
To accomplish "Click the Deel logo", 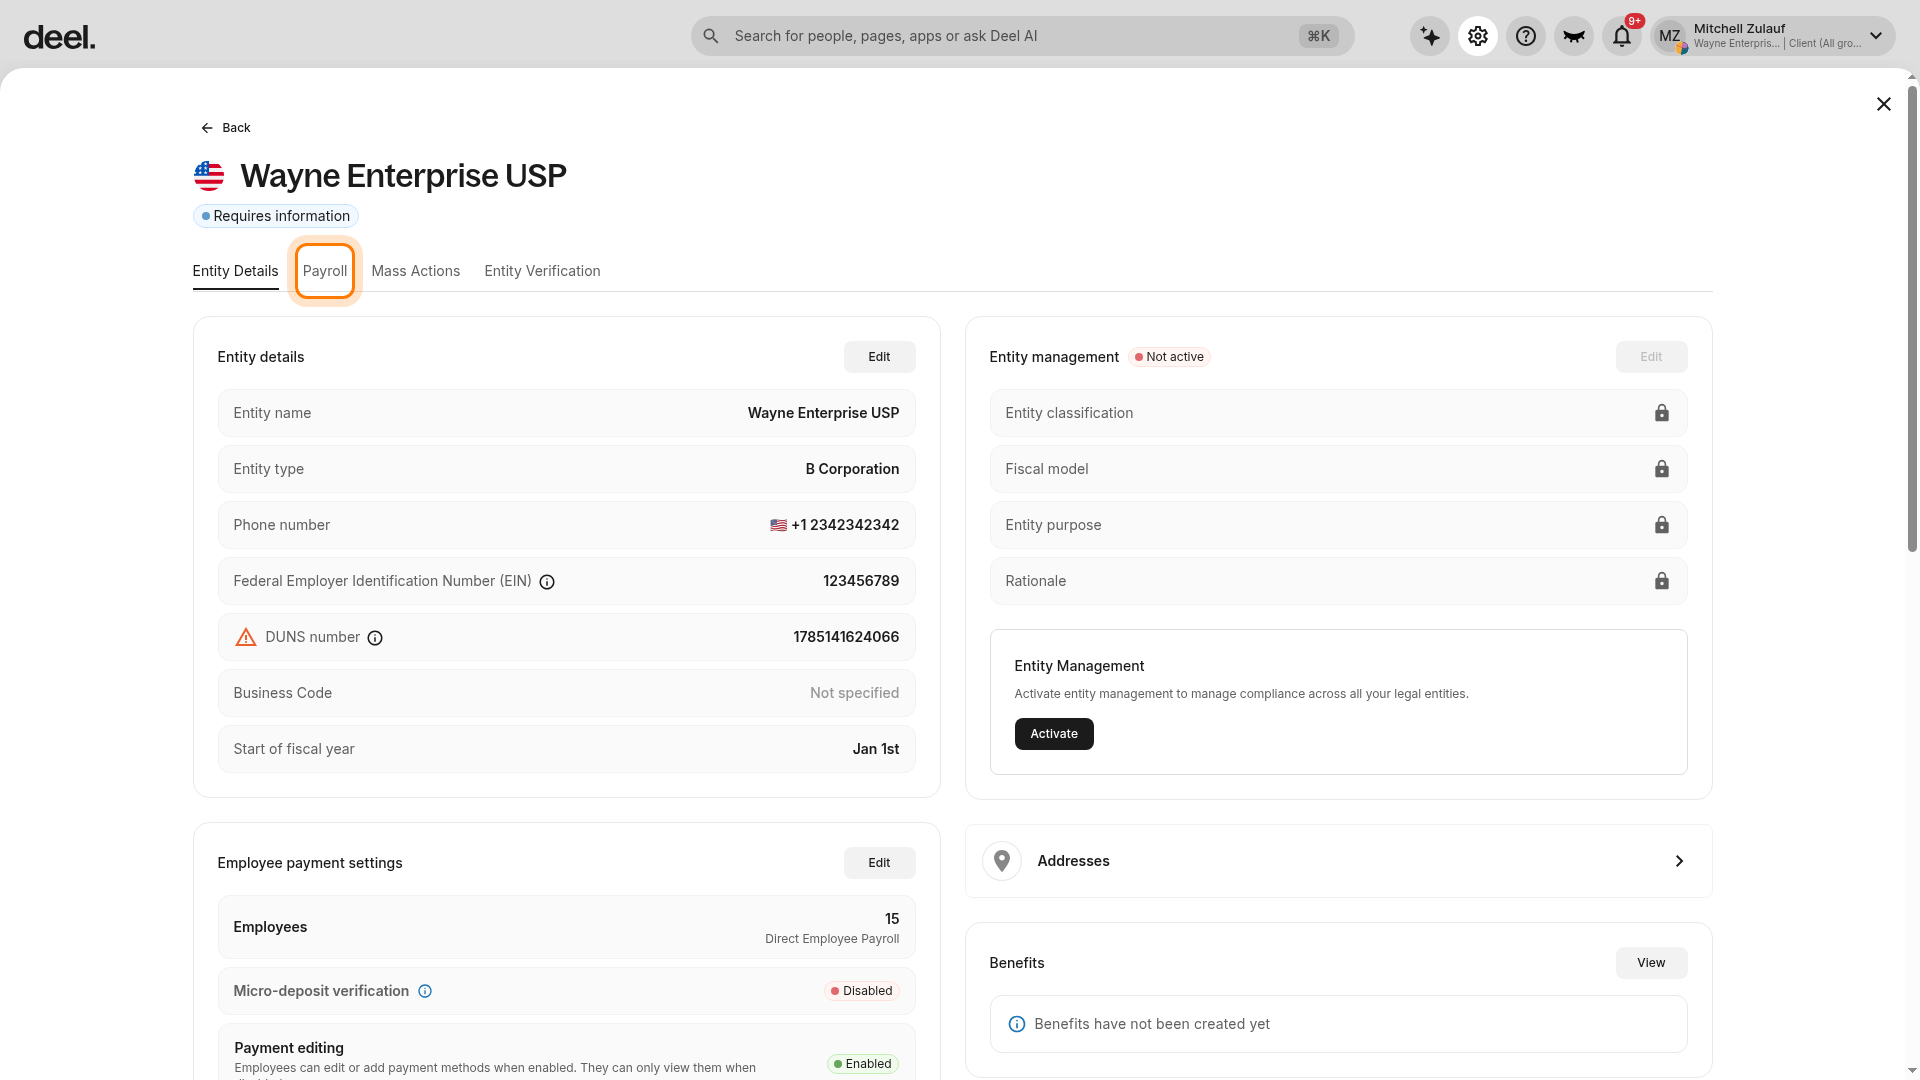I will [x=59, y=37].
